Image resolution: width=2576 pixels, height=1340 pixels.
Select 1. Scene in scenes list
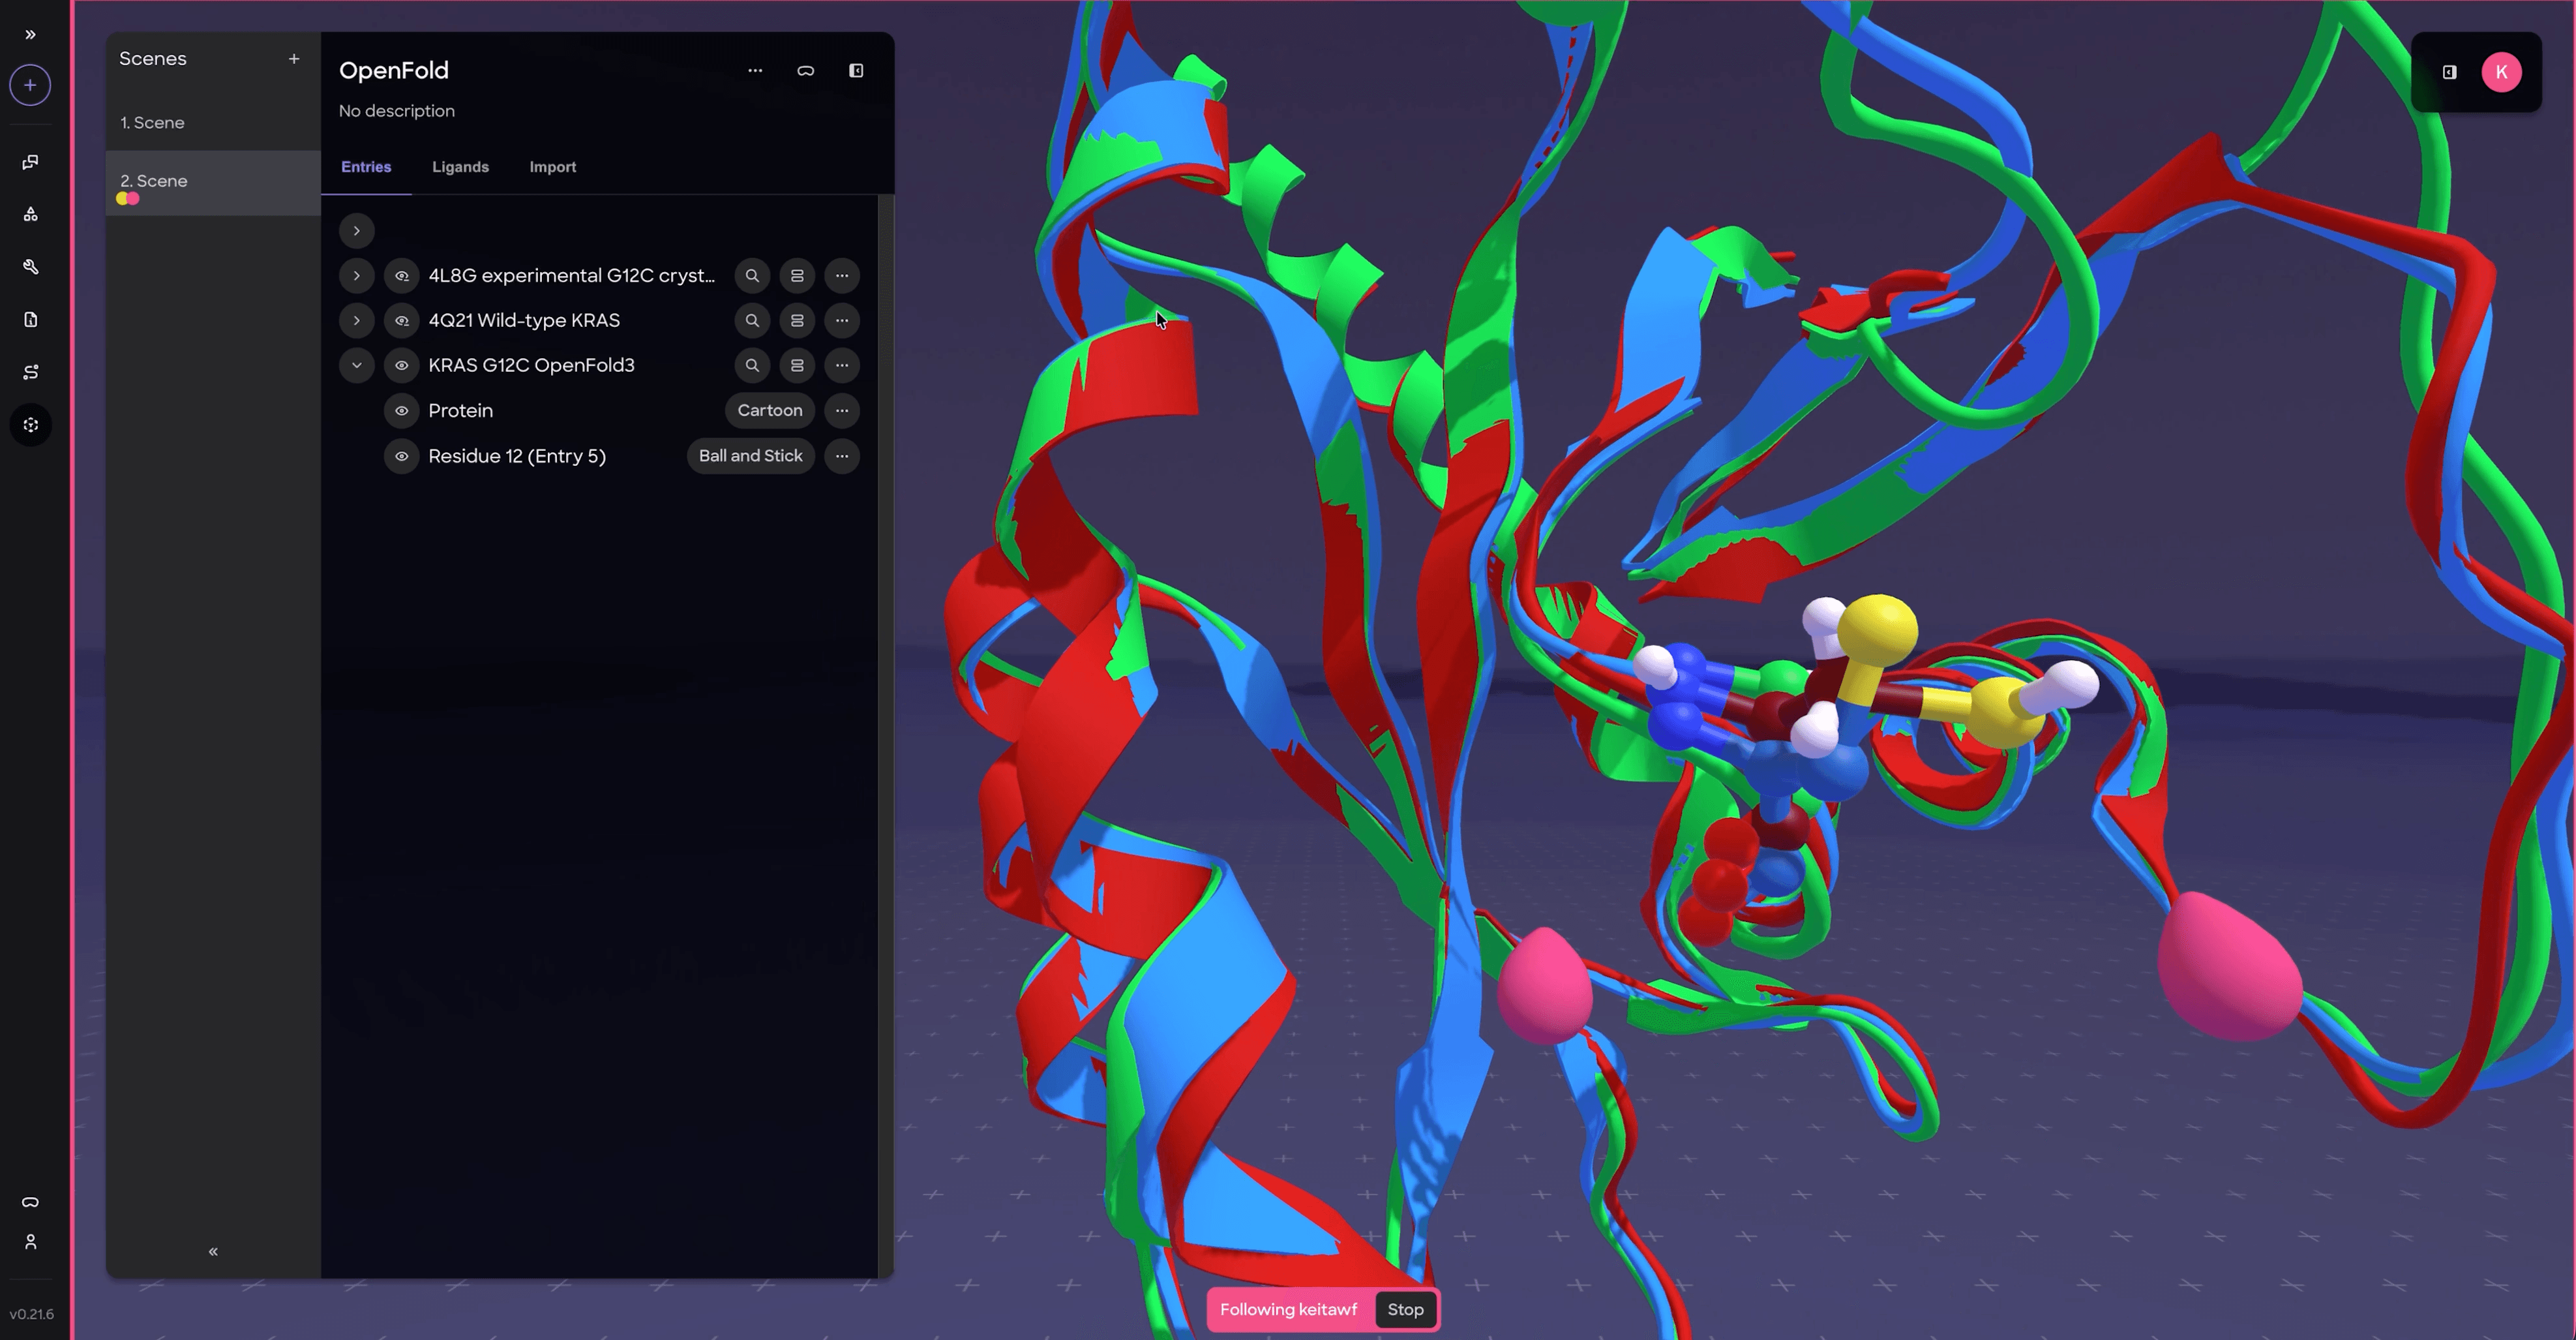152,123
